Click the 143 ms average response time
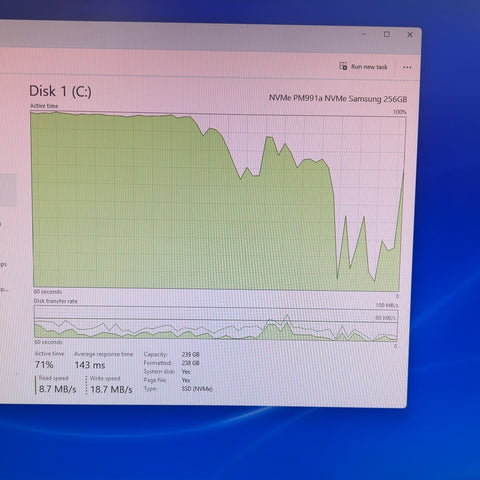 90,365
